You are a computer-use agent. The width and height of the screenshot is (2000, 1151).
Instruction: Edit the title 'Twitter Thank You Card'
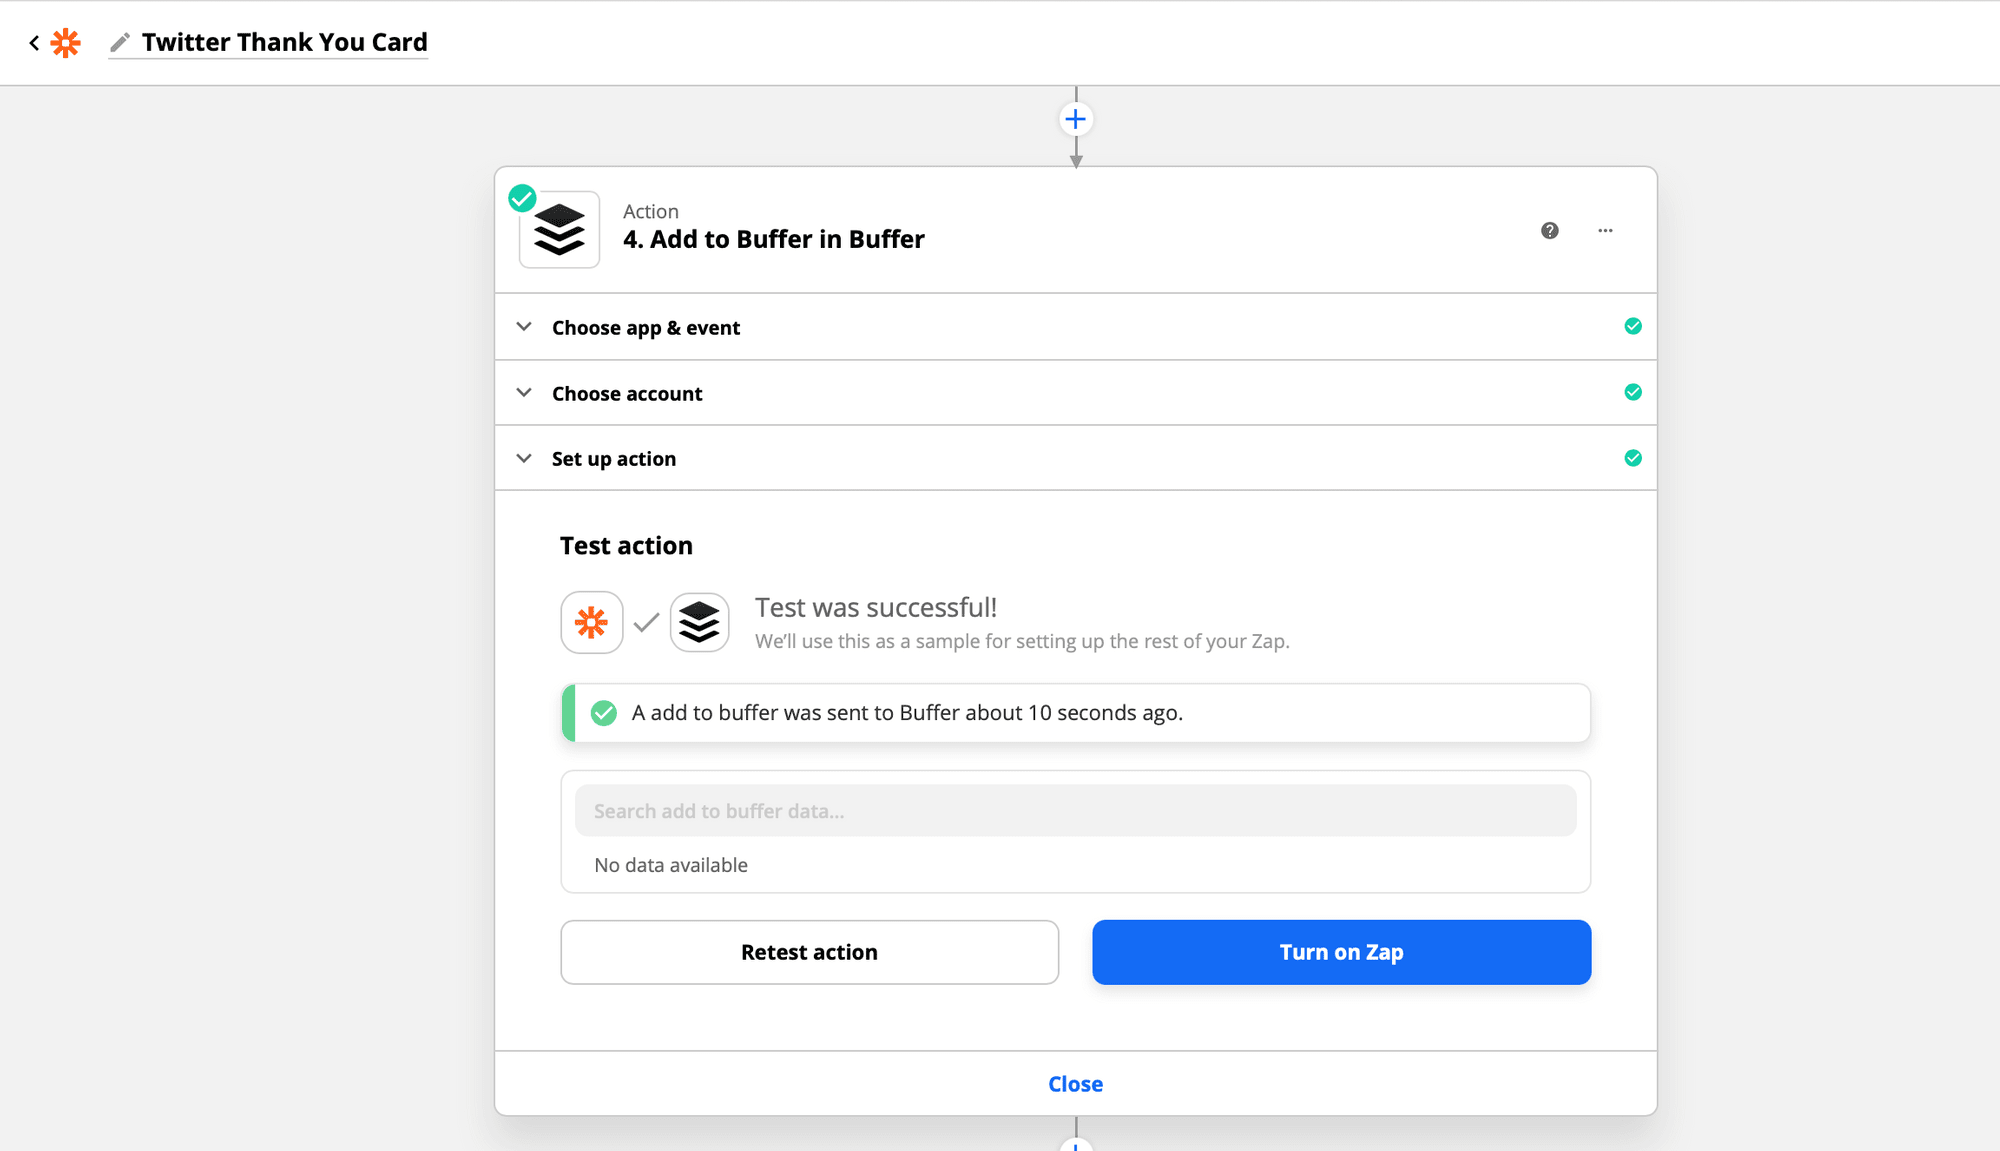click(284, 42)
